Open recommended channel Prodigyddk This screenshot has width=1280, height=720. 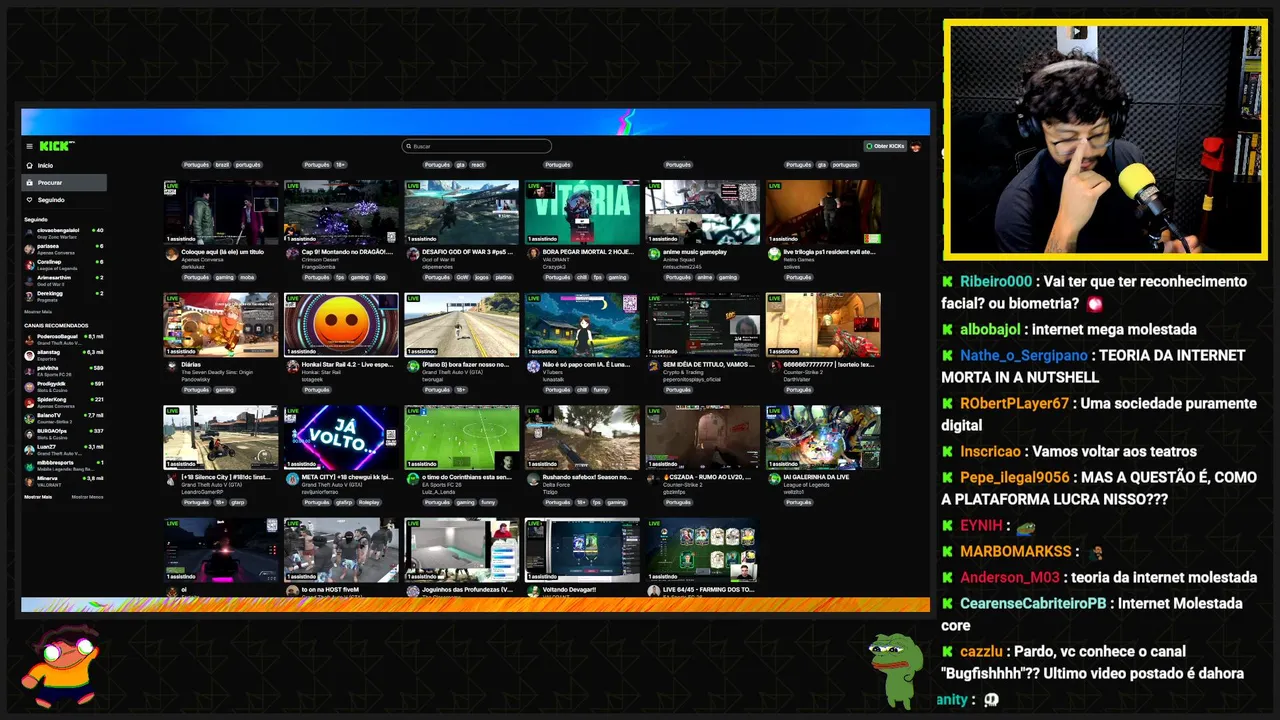click(64, 385)
